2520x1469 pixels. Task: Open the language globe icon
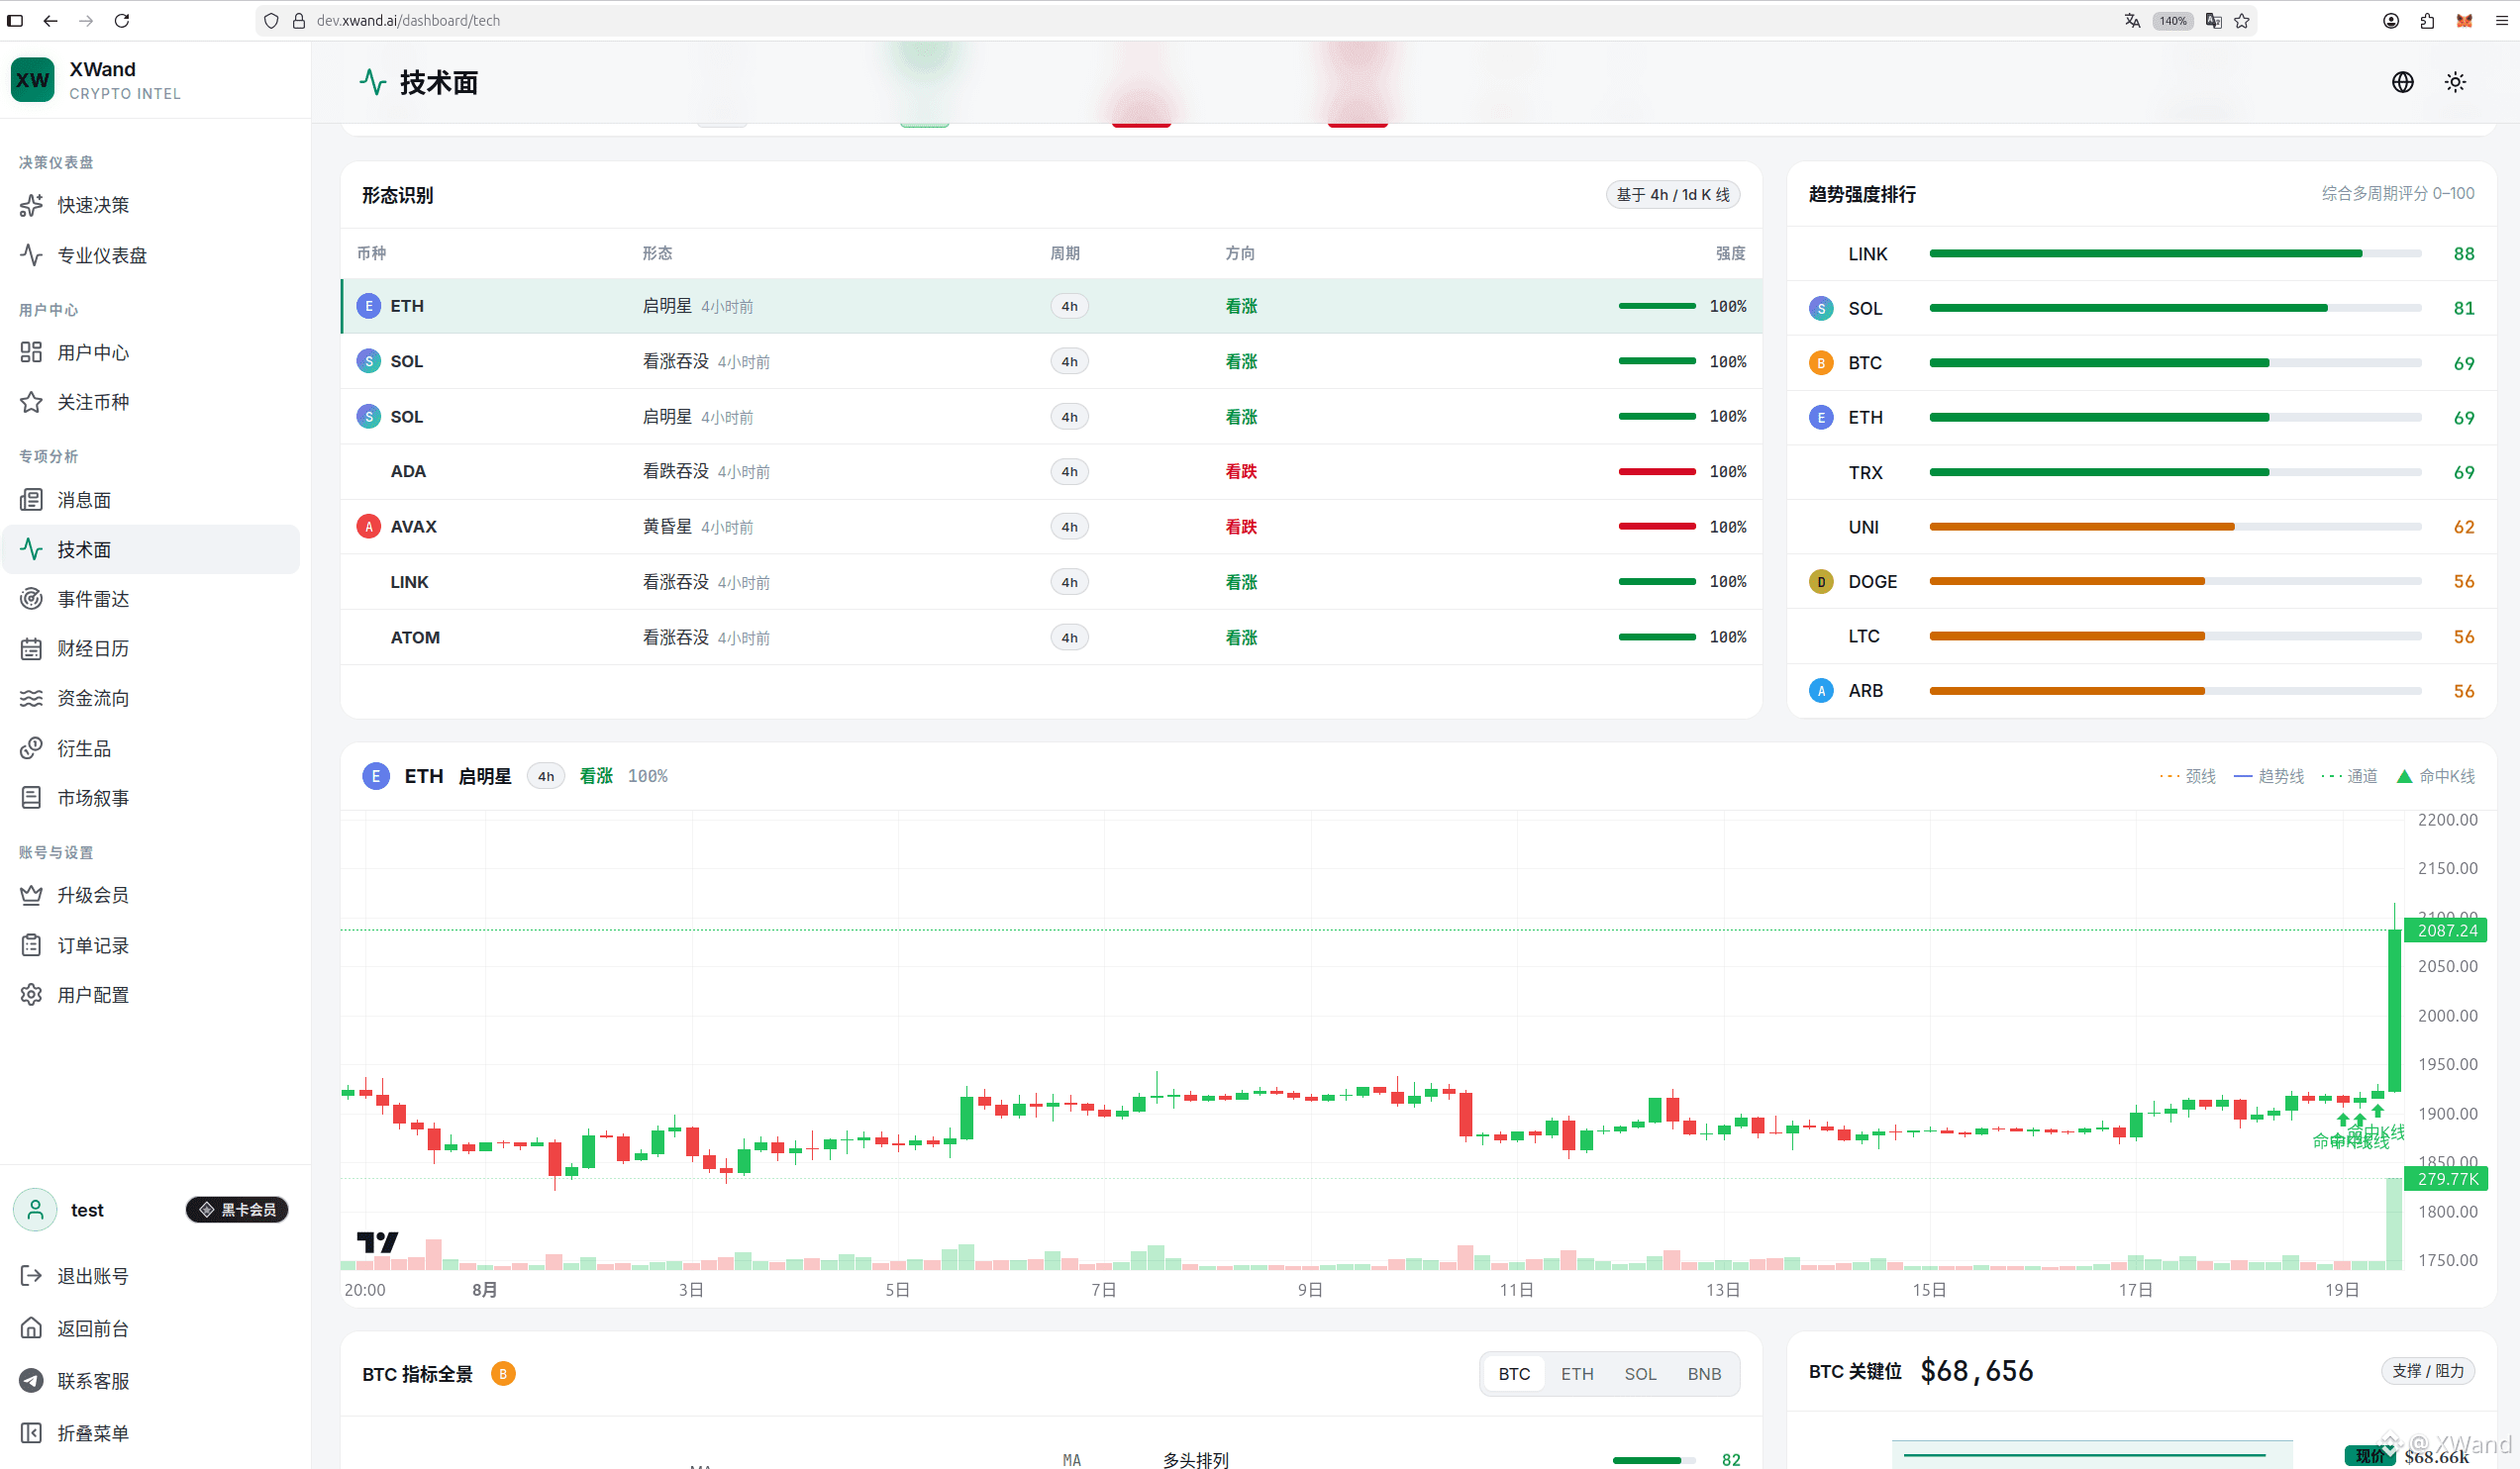click(x=2402, y=82)
